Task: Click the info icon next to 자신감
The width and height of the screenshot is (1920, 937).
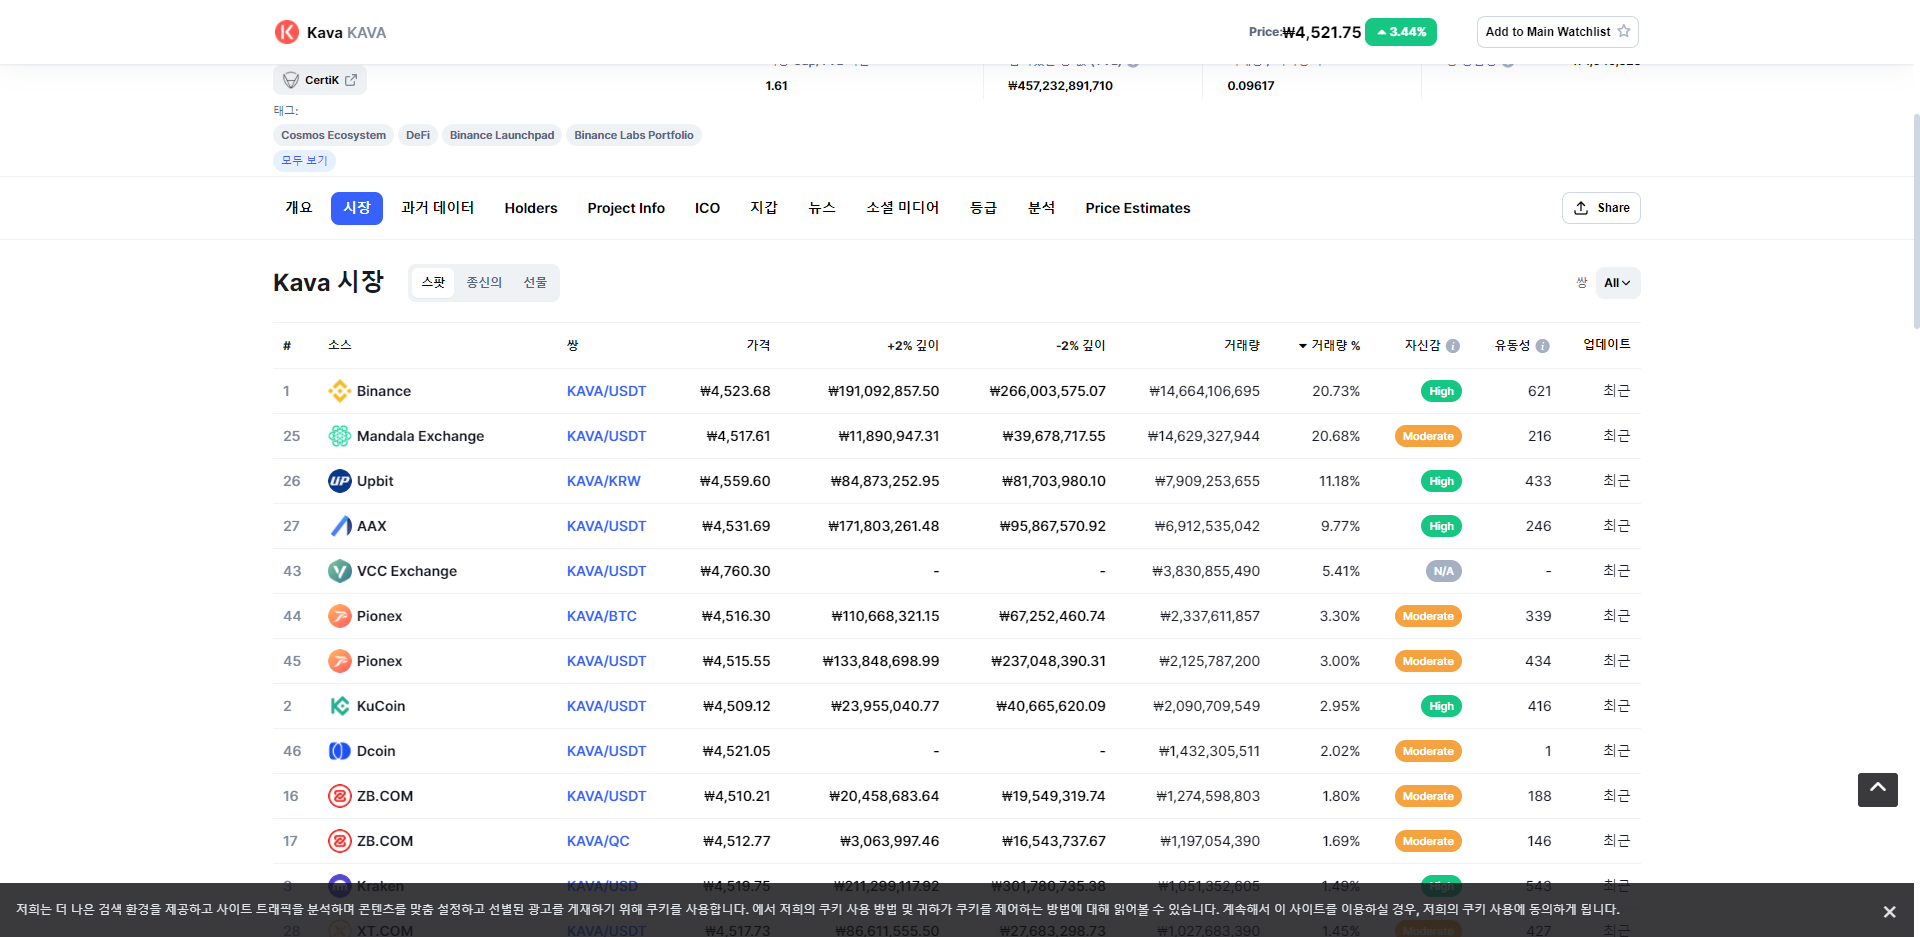Action: tap(1453, 346)
